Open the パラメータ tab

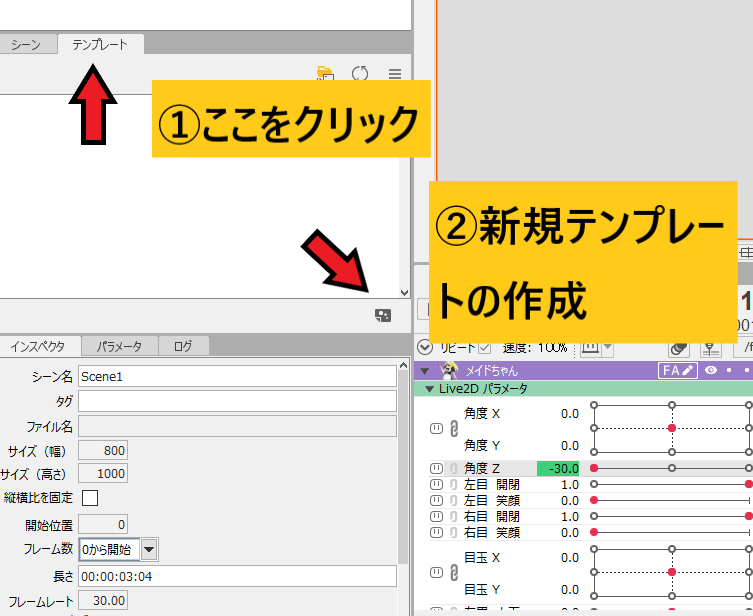(x=120, y=346)
